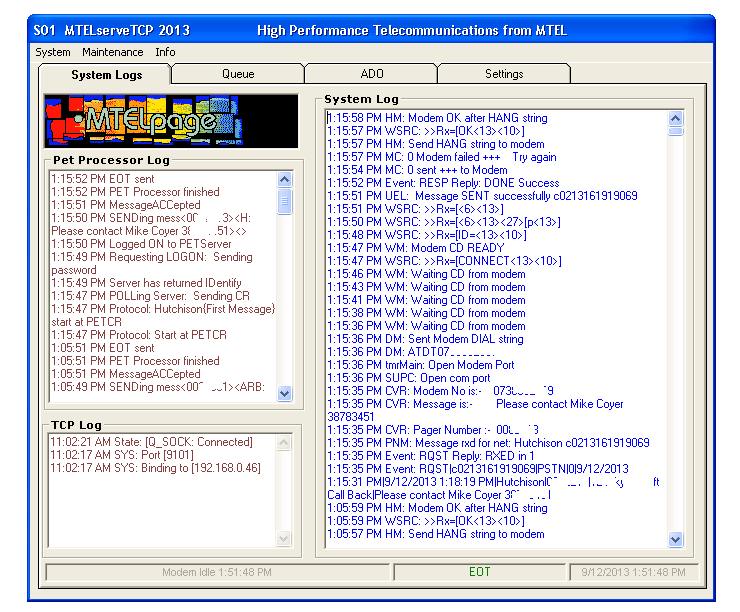This screenshot has height=612, width=740.
Task: Select "1:05:51 PM EOT sent" line
Action: coord(103,348)
